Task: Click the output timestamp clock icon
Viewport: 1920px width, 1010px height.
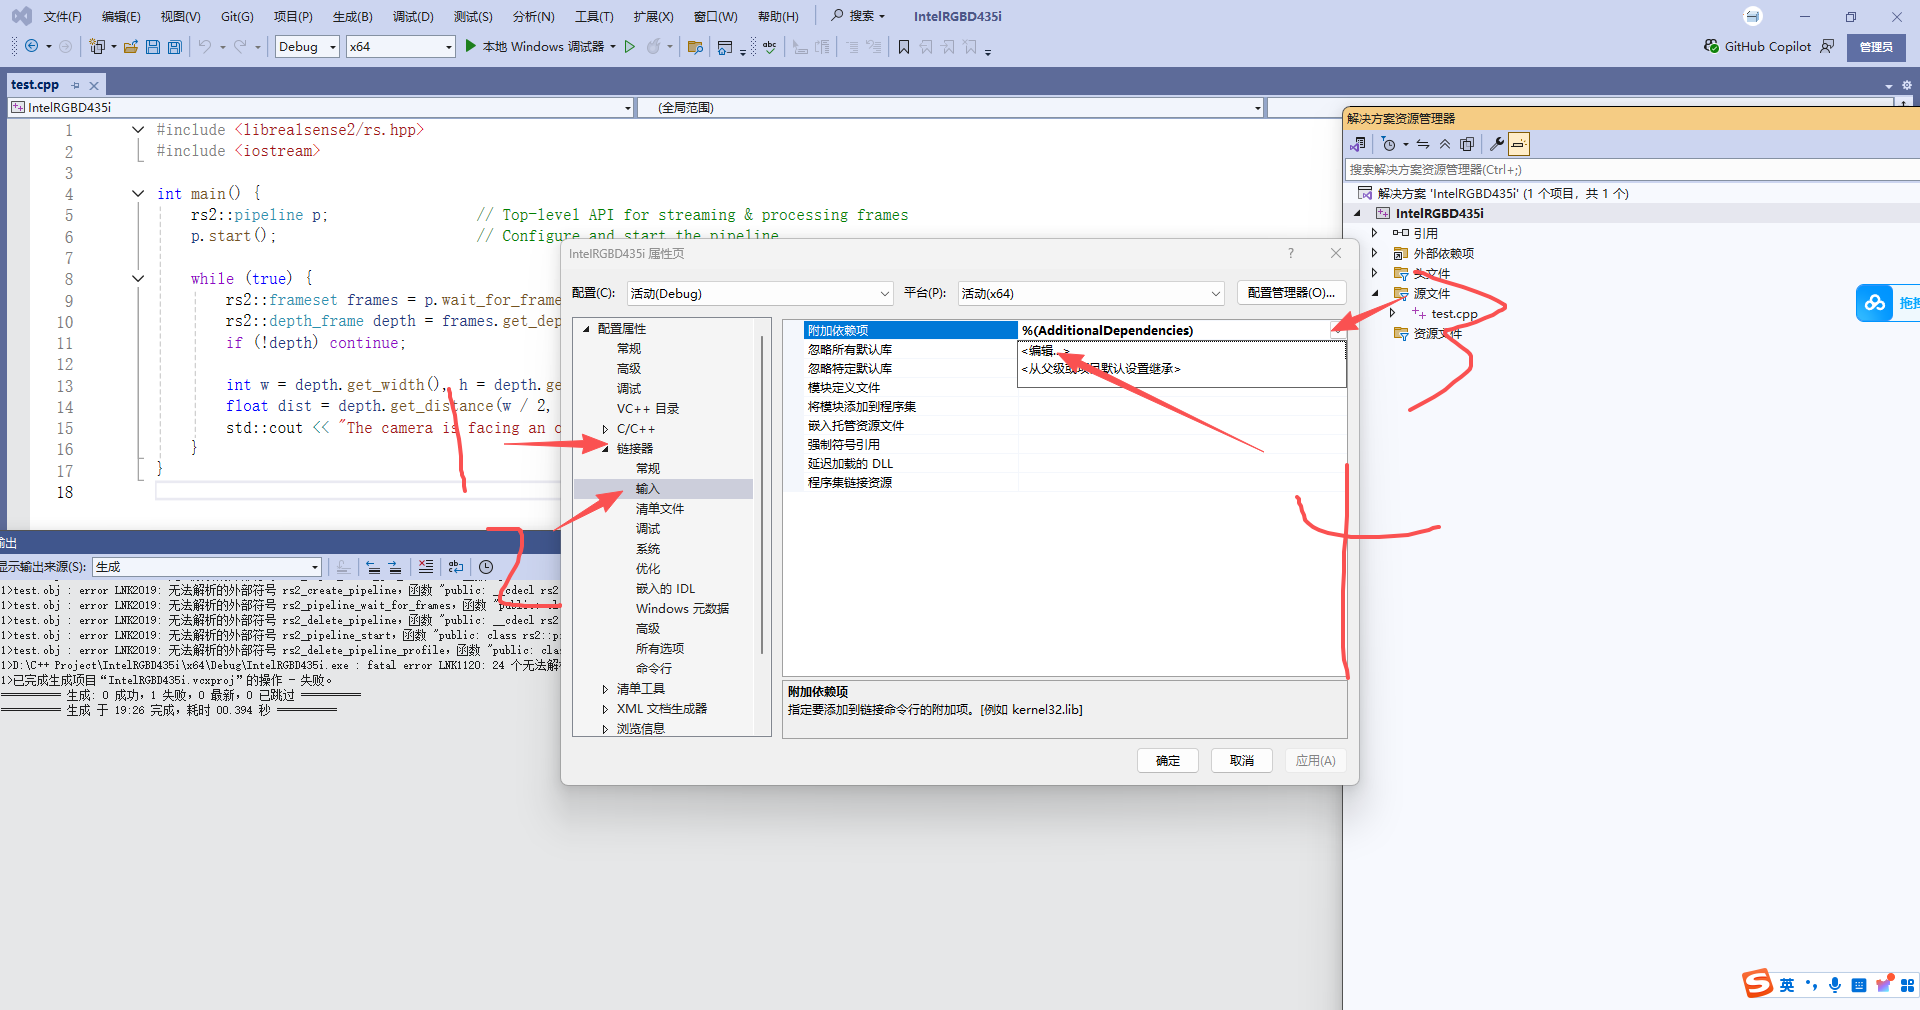Action: [x=486, y=566]
